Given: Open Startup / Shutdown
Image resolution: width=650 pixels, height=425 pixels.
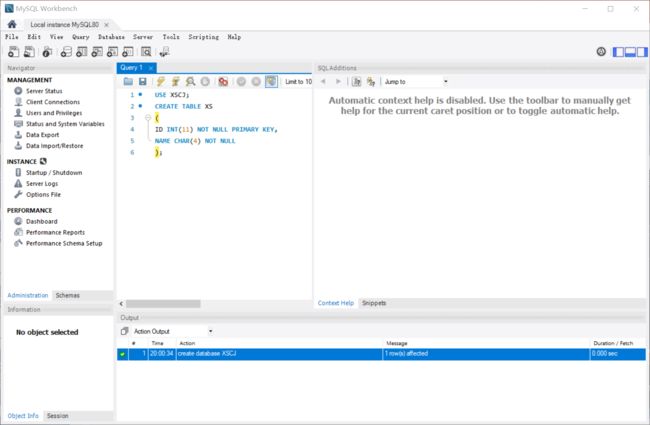Looking at the screenshot, I should click(54, 172).
